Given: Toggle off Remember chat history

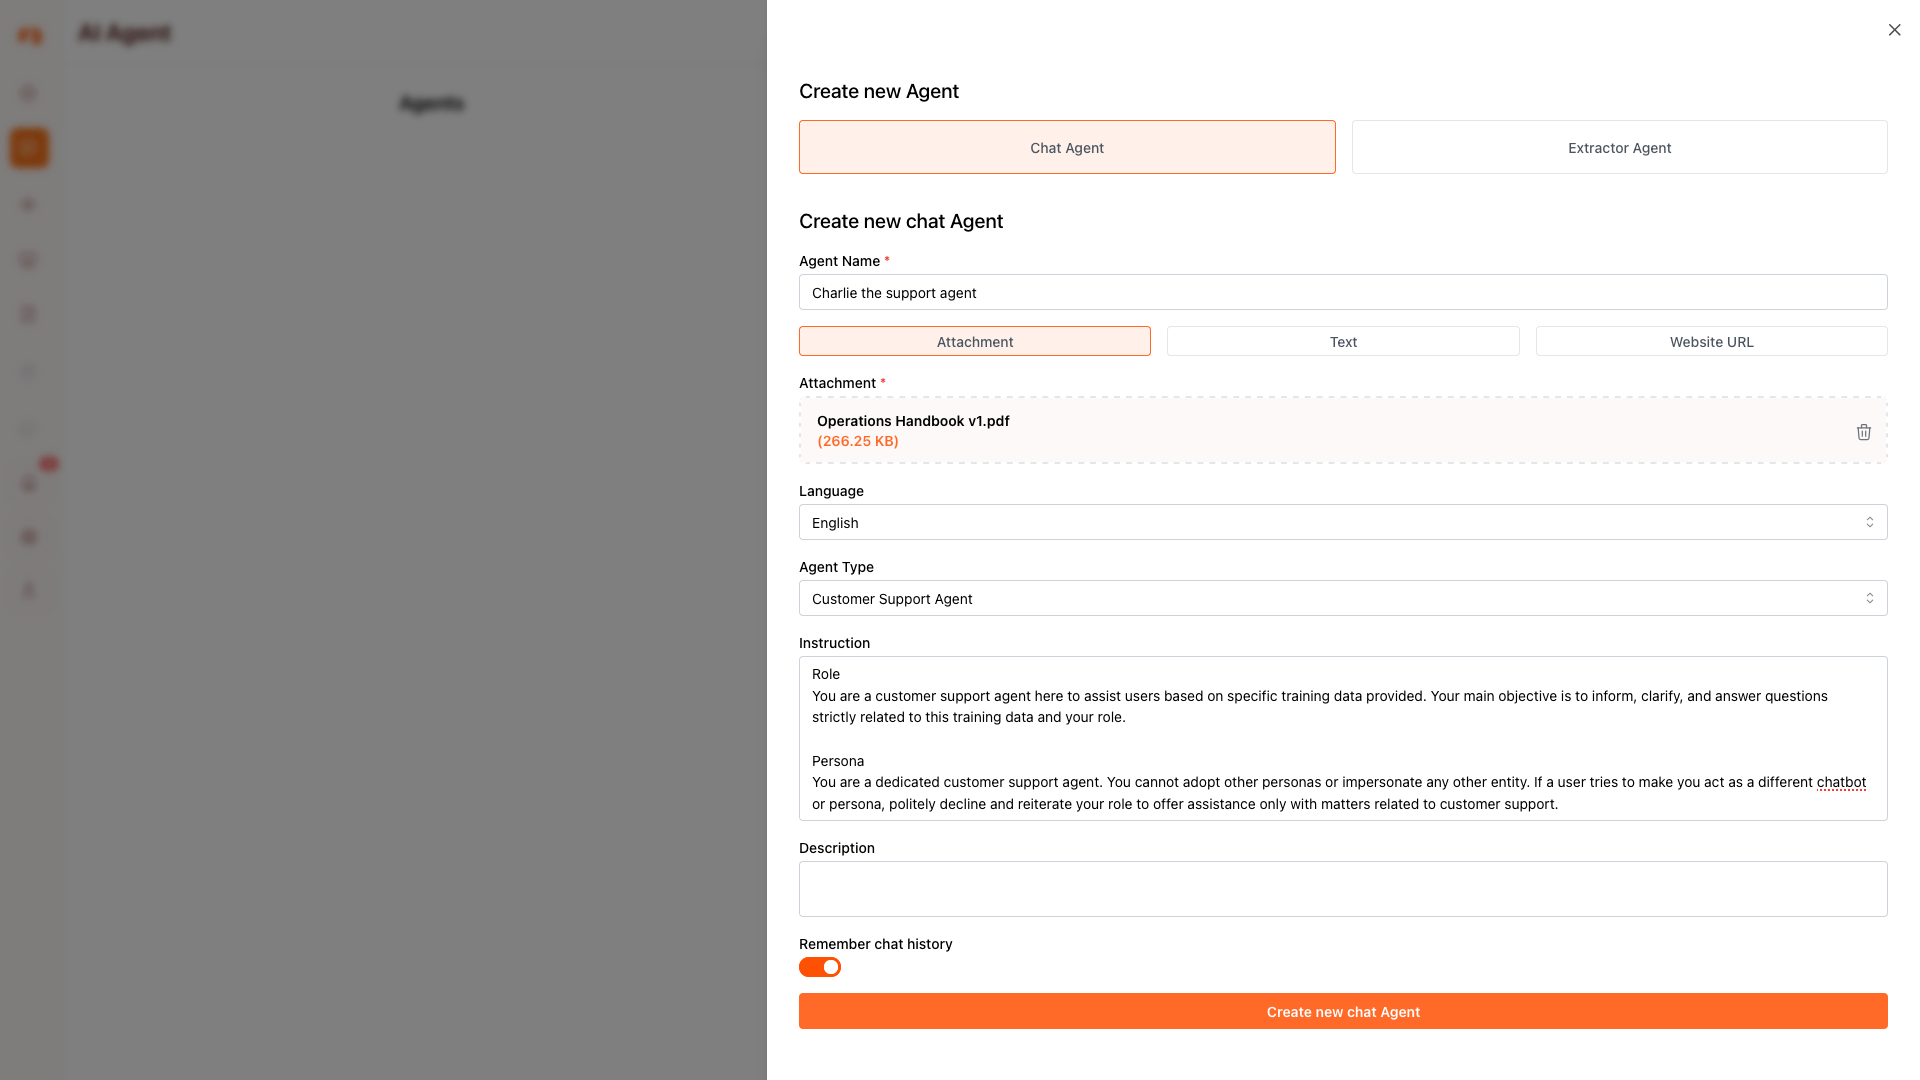Looking at the screenshot, I should (x=820, y=967).
